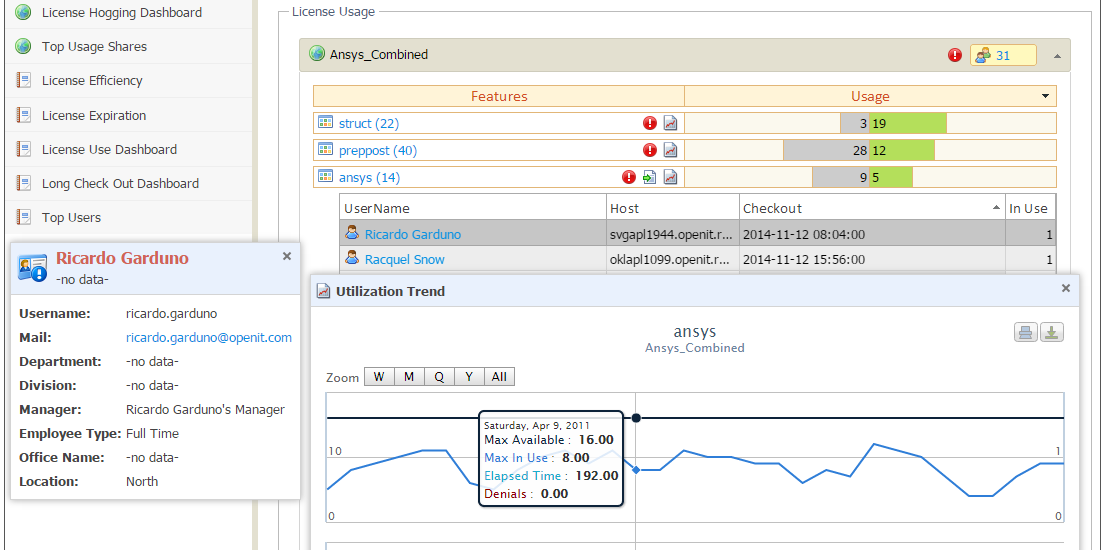Open the Usage column dropdown arrow
The width and height of the screenshot is (1105, 550).
click(x=1045, y=97)
